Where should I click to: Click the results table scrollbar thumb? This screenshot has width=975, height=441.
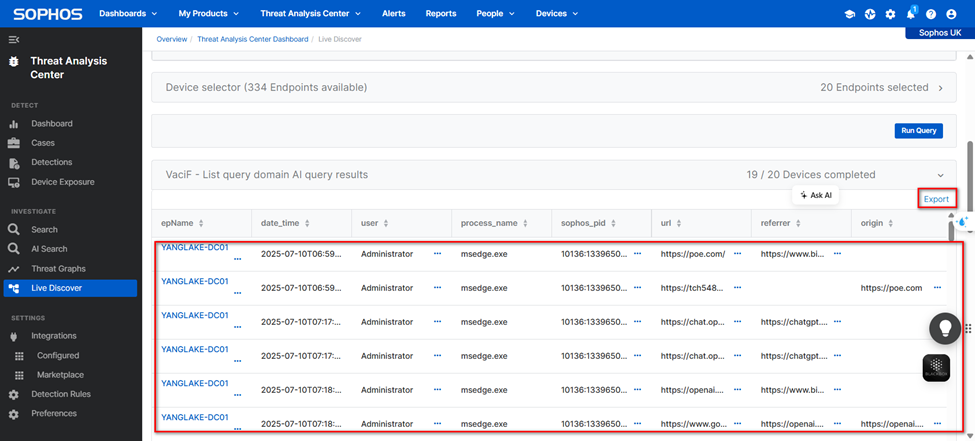951,230
